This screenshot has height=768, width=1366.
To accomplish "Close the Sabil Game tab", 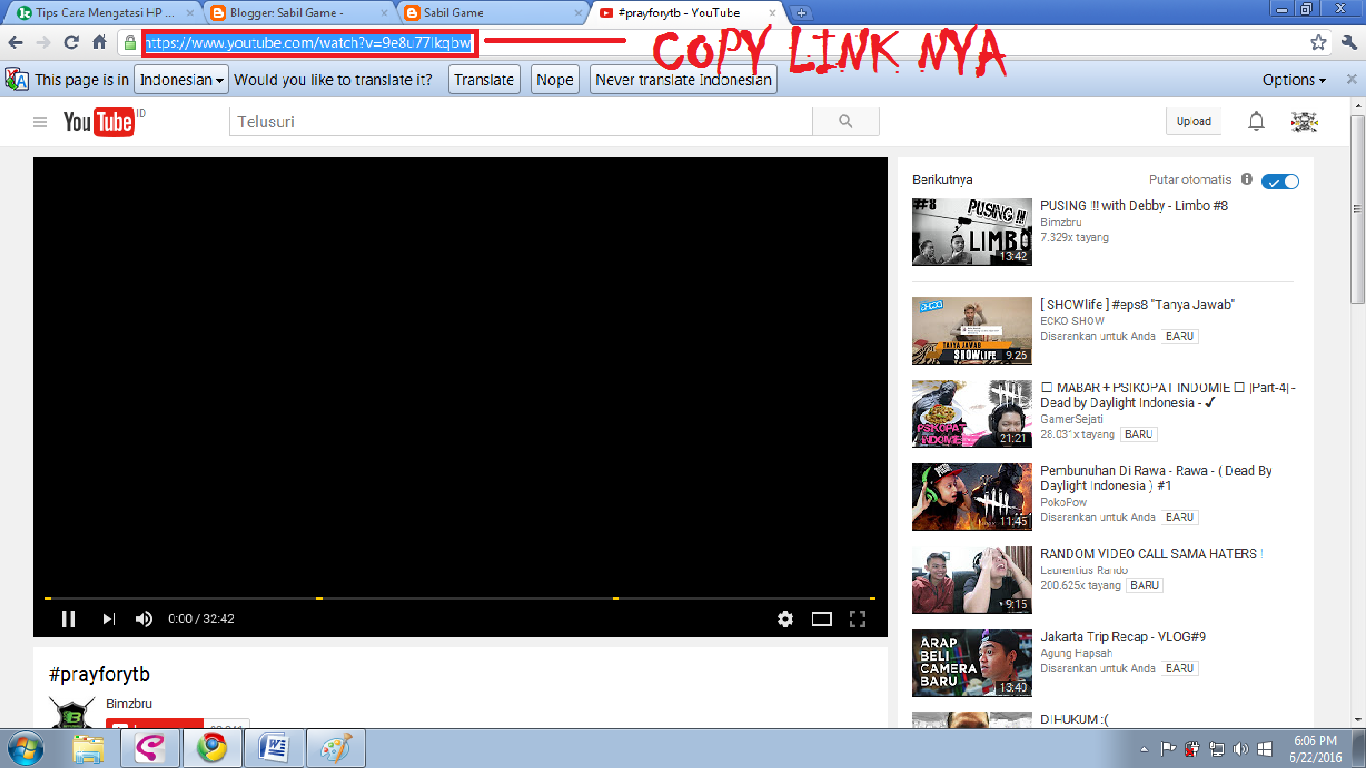I will (578, 13).
